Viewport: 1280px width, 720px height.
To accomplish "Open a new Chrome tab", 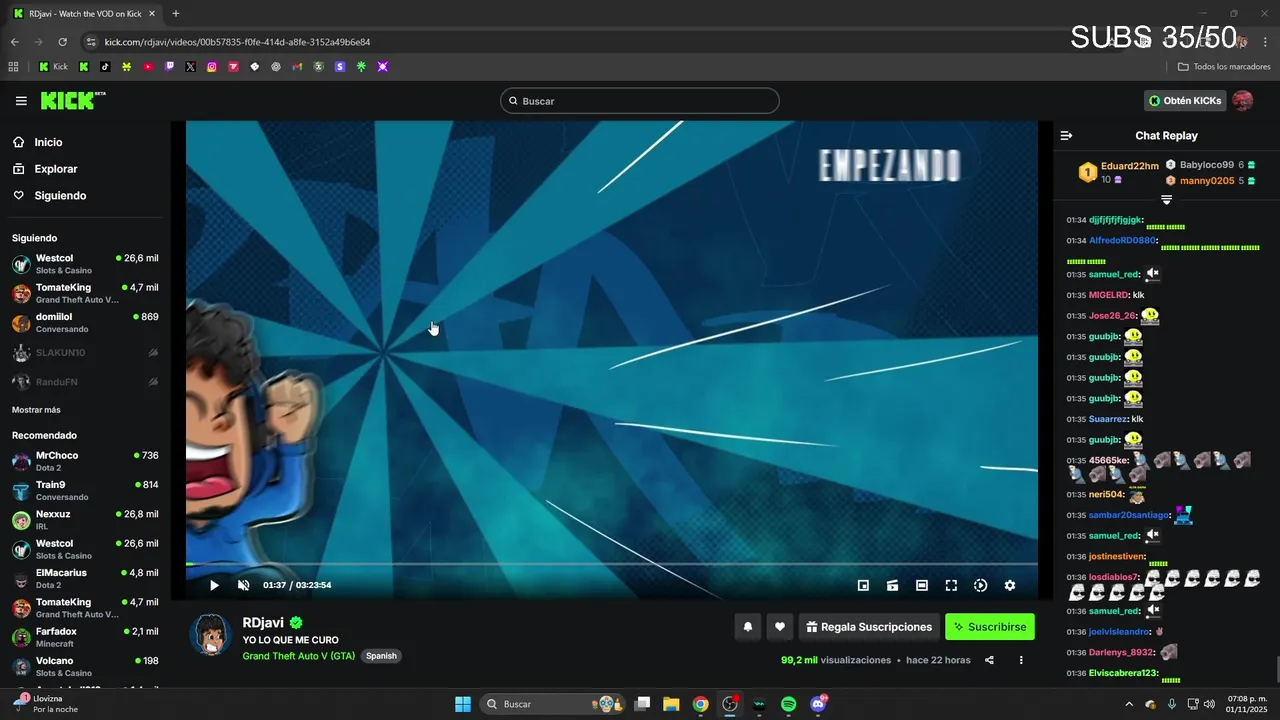I will coord(176,14).
